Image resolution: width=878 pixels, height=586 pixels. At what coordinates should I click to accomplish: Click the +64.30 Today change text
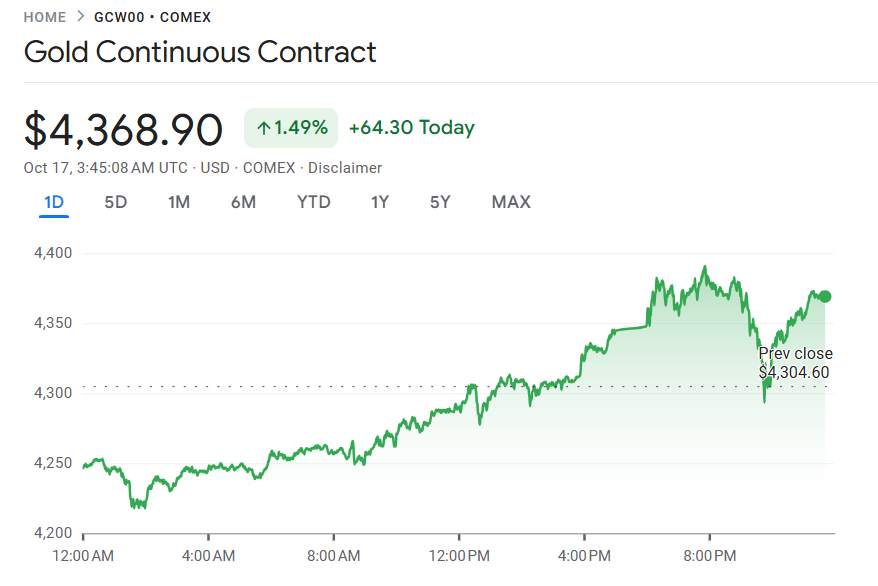pos(411,128)
